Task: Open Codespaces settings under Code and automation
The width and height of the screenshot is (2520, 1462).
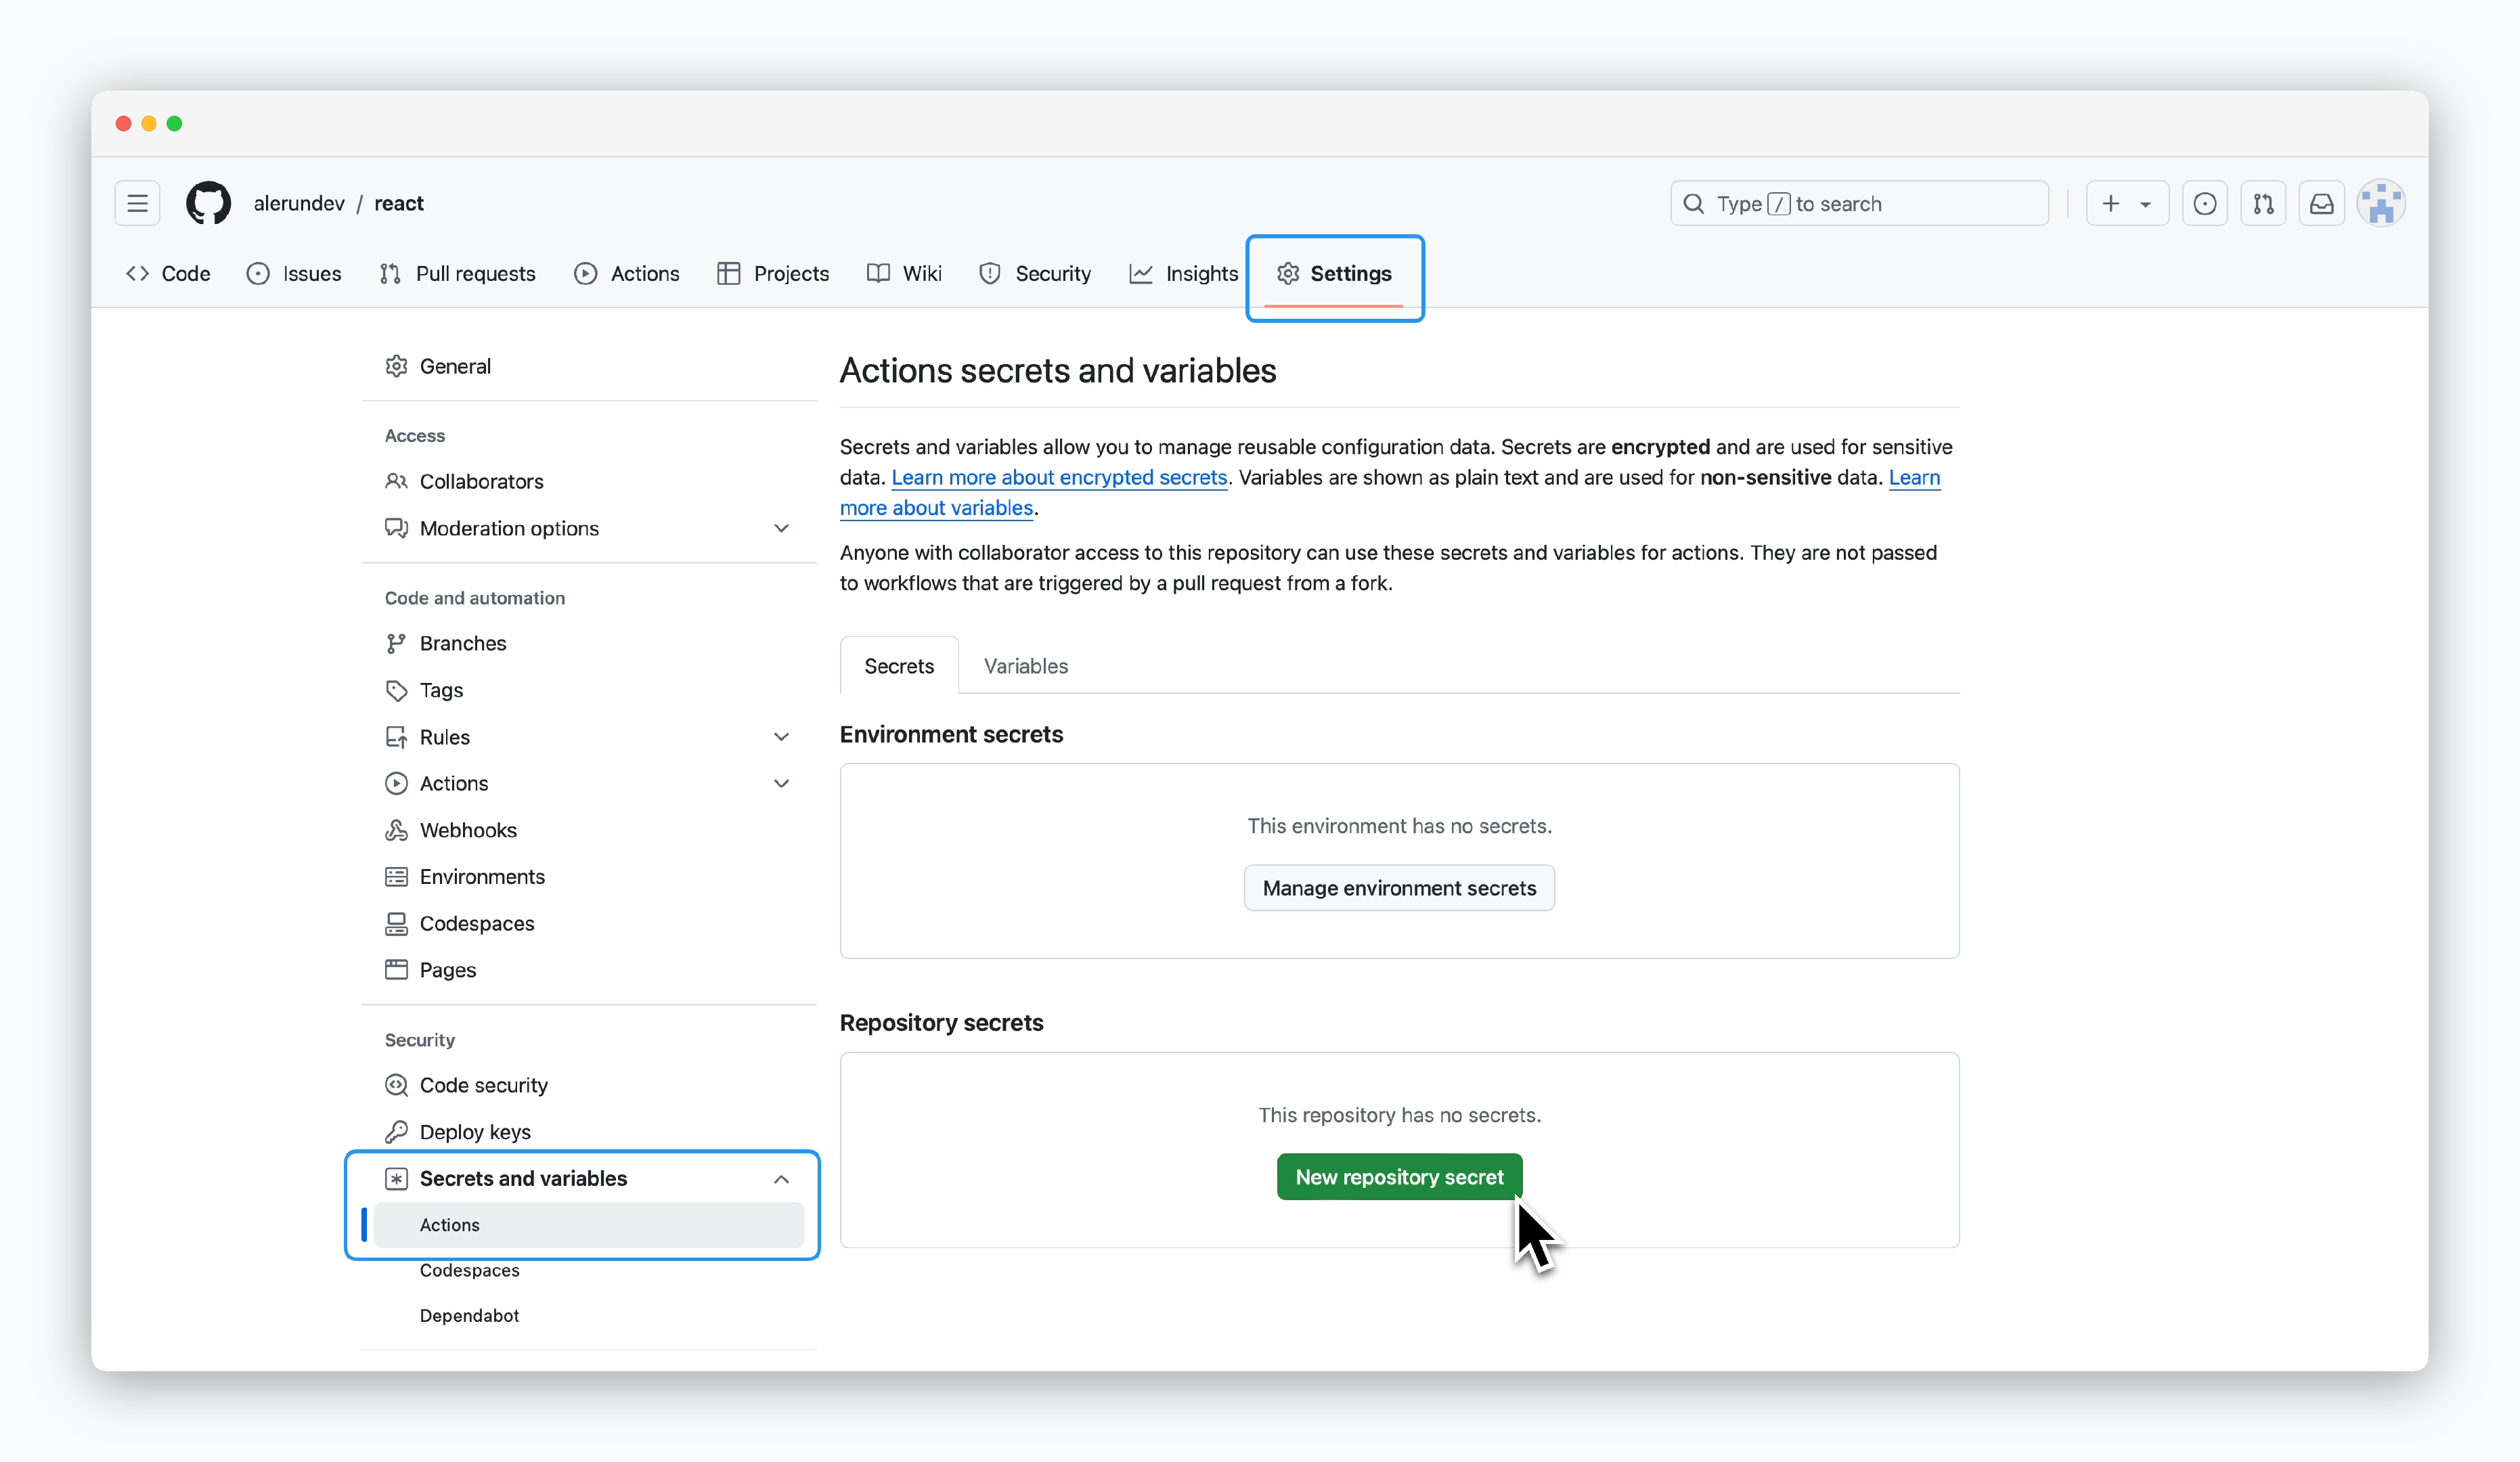Action: tap(589, 923)
